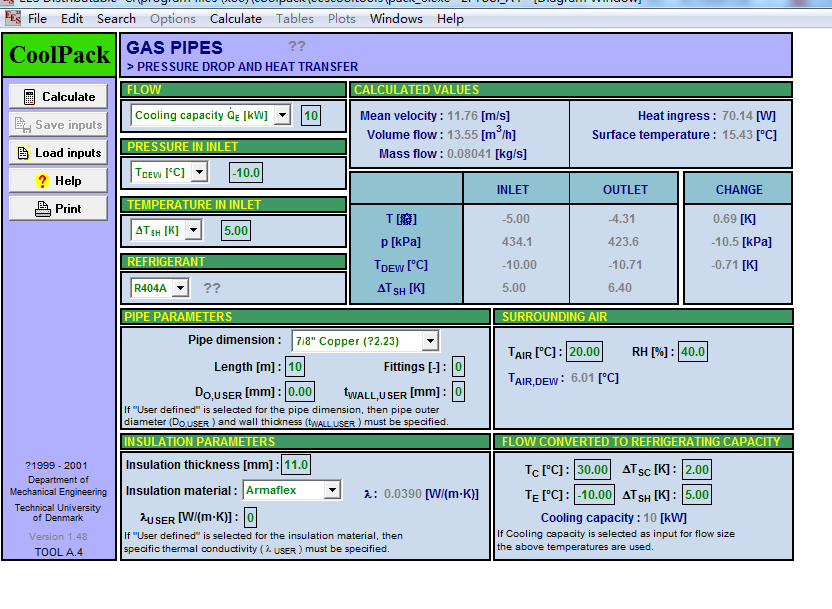Edit the ΔTSC subcooling field 2.00
The width and height of the screenshot is (832, 609).
pos(697,469)
